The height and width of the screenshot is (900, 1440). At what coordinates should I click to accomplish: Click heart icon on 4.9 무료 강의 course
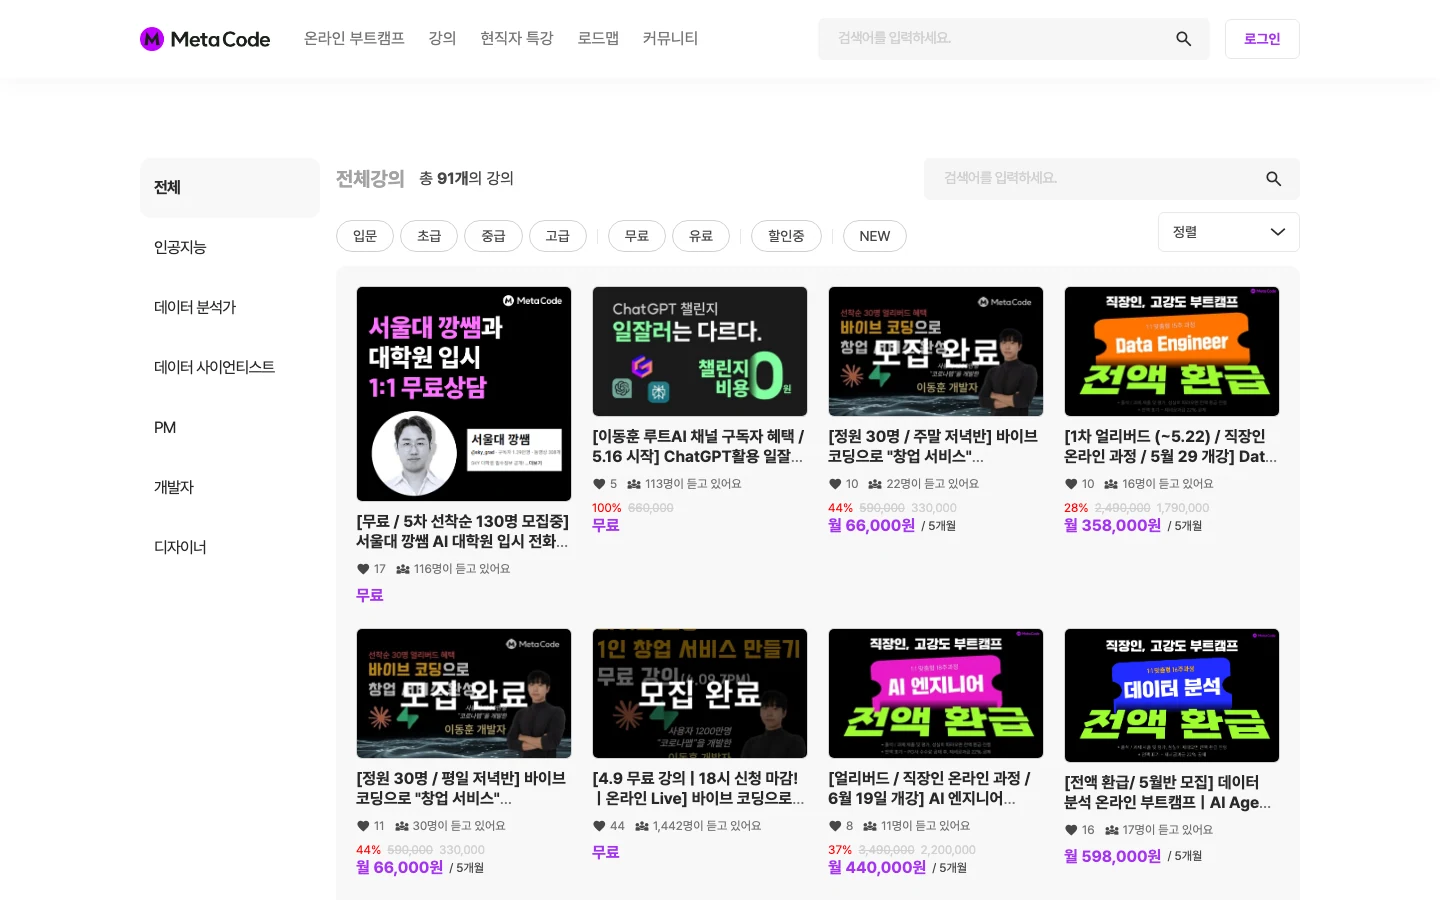pyautogui.click(x=599, y=826)
